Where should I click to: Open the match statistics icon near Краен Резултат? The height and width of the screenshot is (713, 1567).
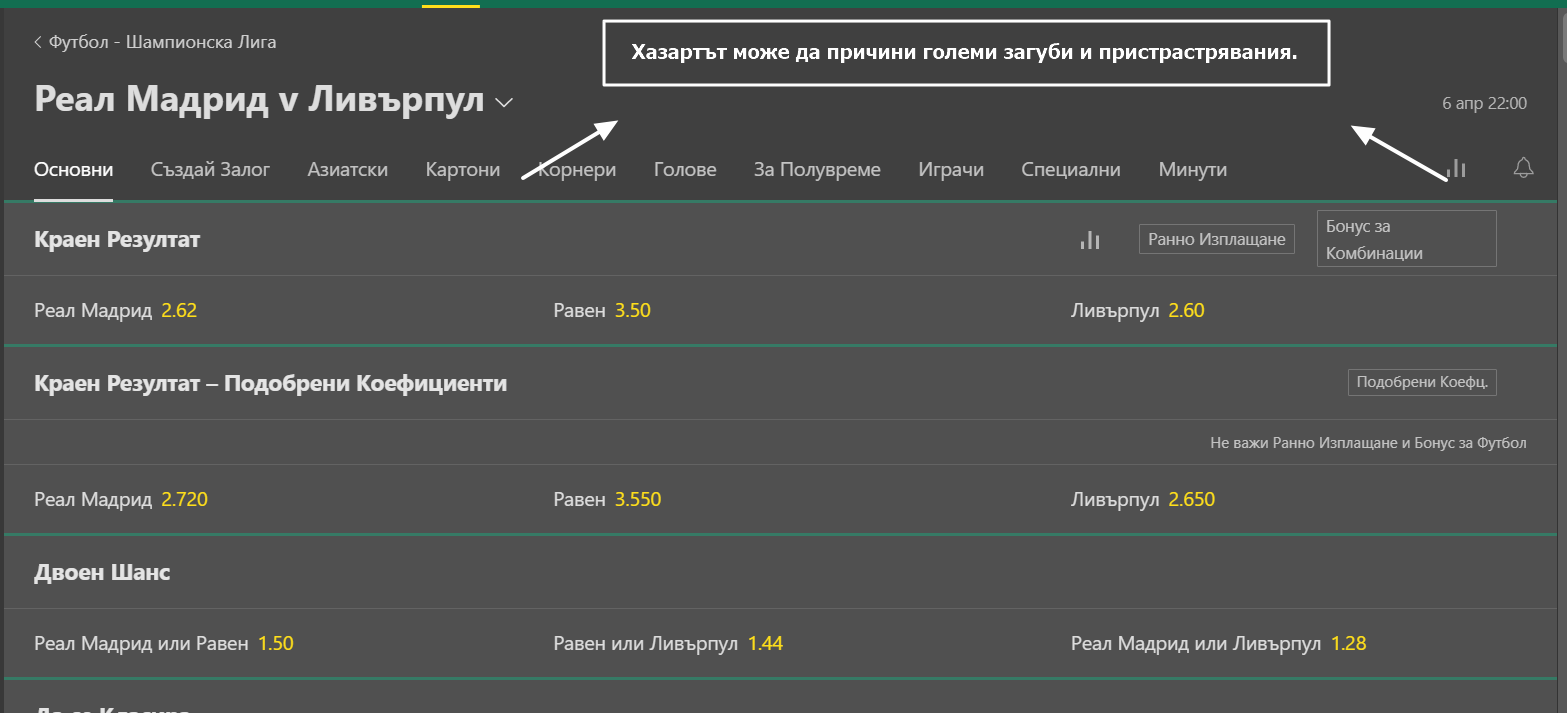coord(1089,239)
